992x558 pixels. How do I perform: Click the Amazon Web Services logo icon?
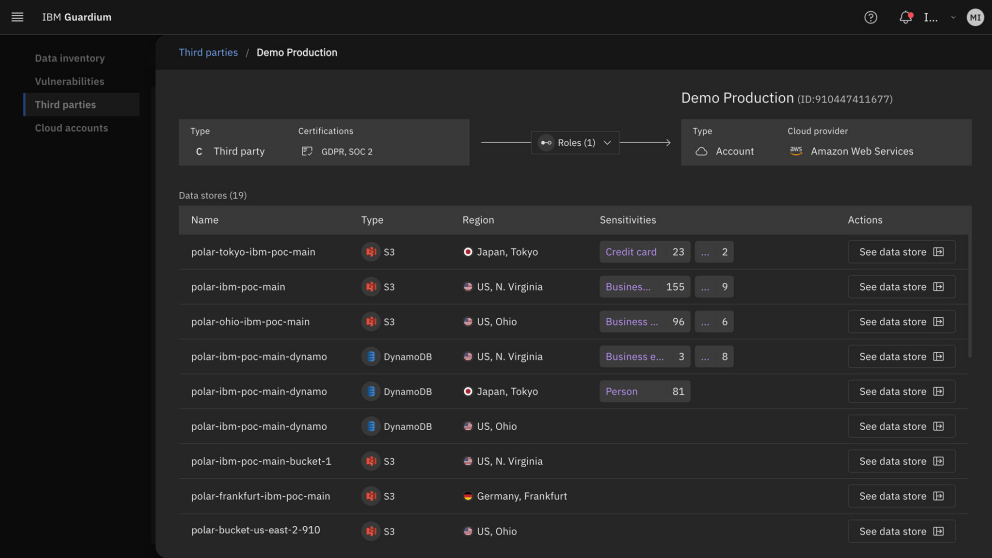796,151
